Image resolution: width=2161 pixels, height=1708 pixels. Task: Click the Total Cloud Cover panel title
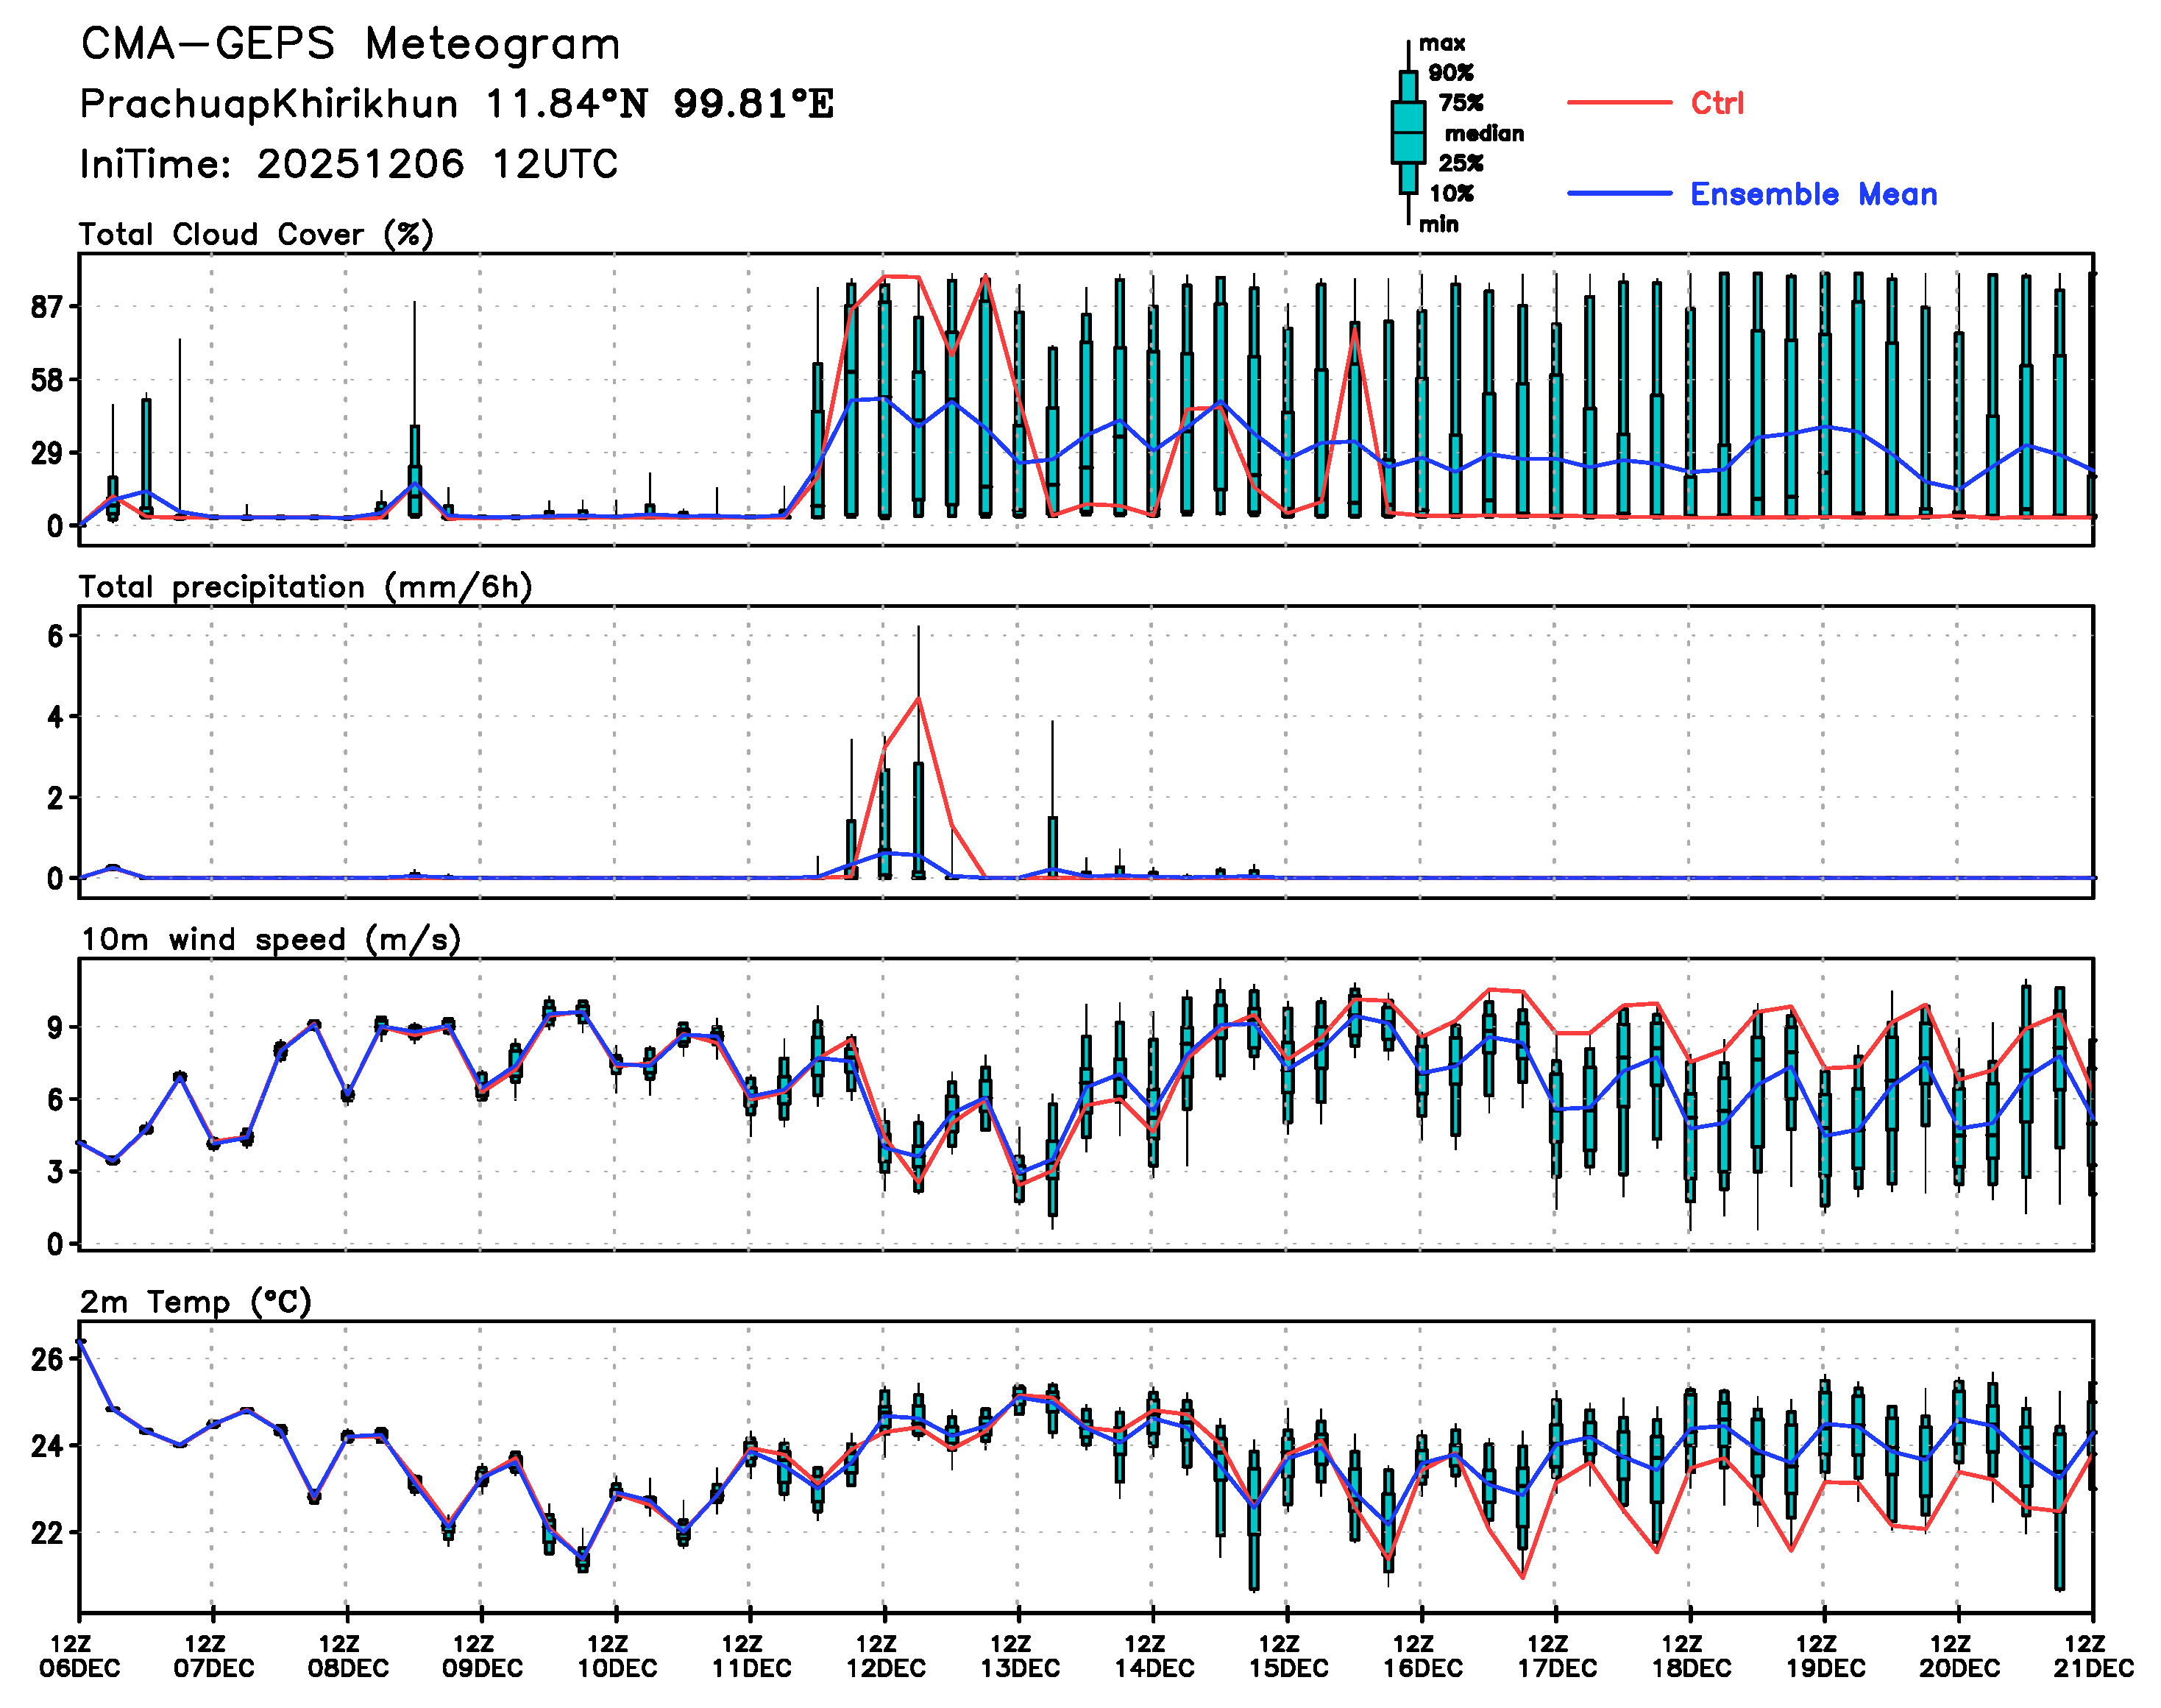coord(256,235)
